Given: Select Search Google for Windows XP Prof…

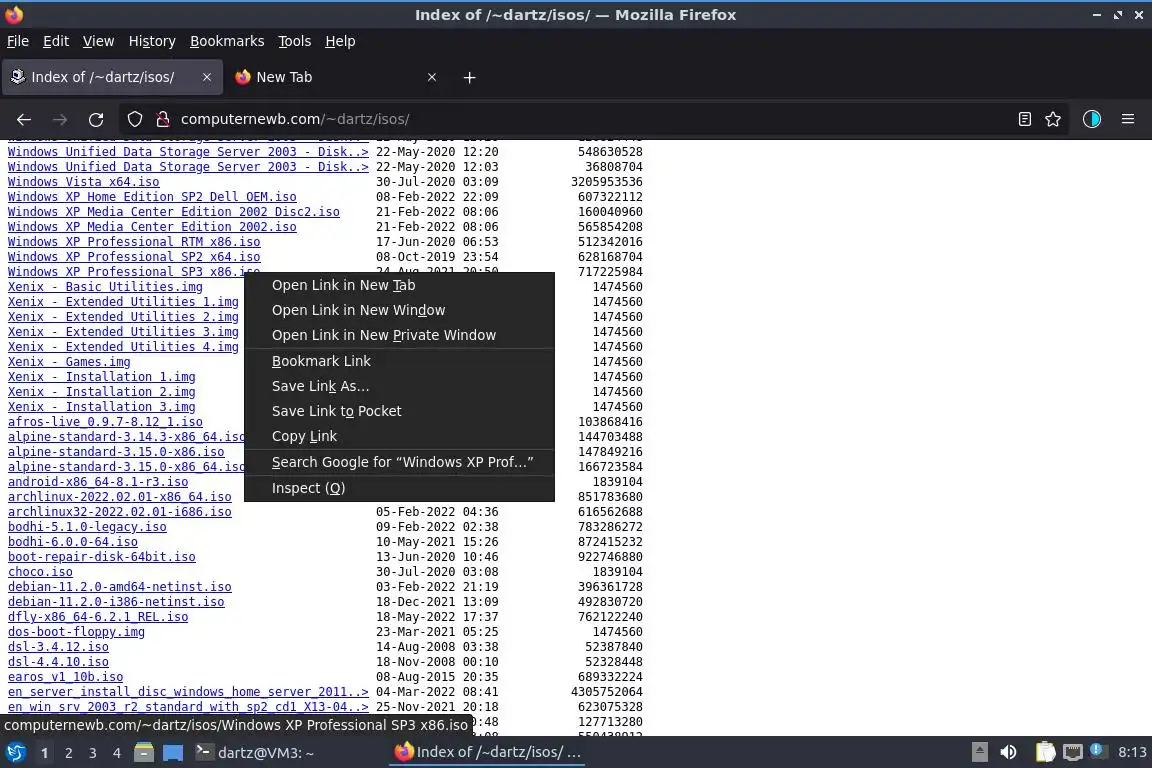Looking at the screenshot, I should pyautogui.click(x=399, y=462).
